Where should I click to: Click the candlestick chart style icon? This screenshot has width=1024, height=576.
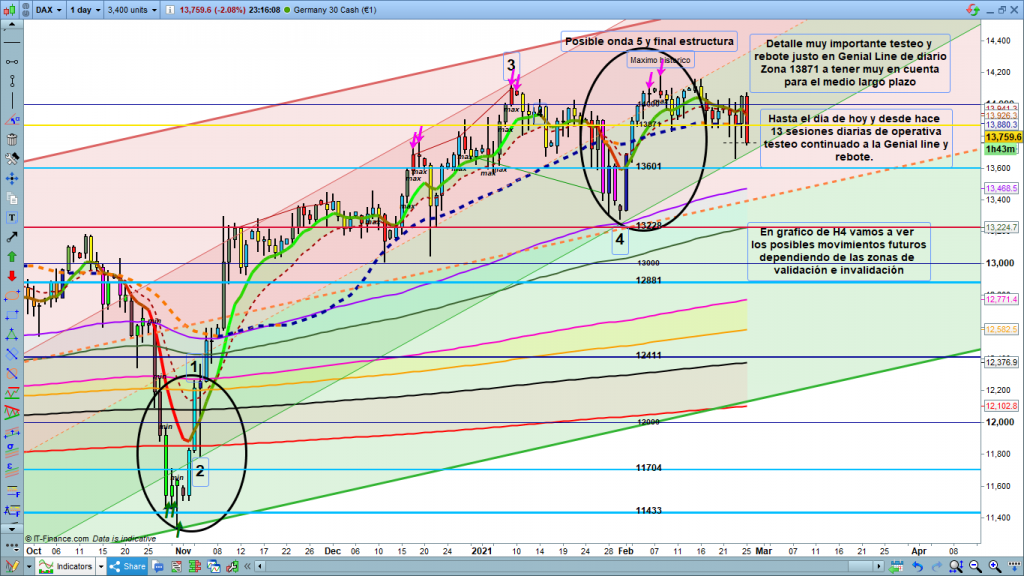[11, 9]
